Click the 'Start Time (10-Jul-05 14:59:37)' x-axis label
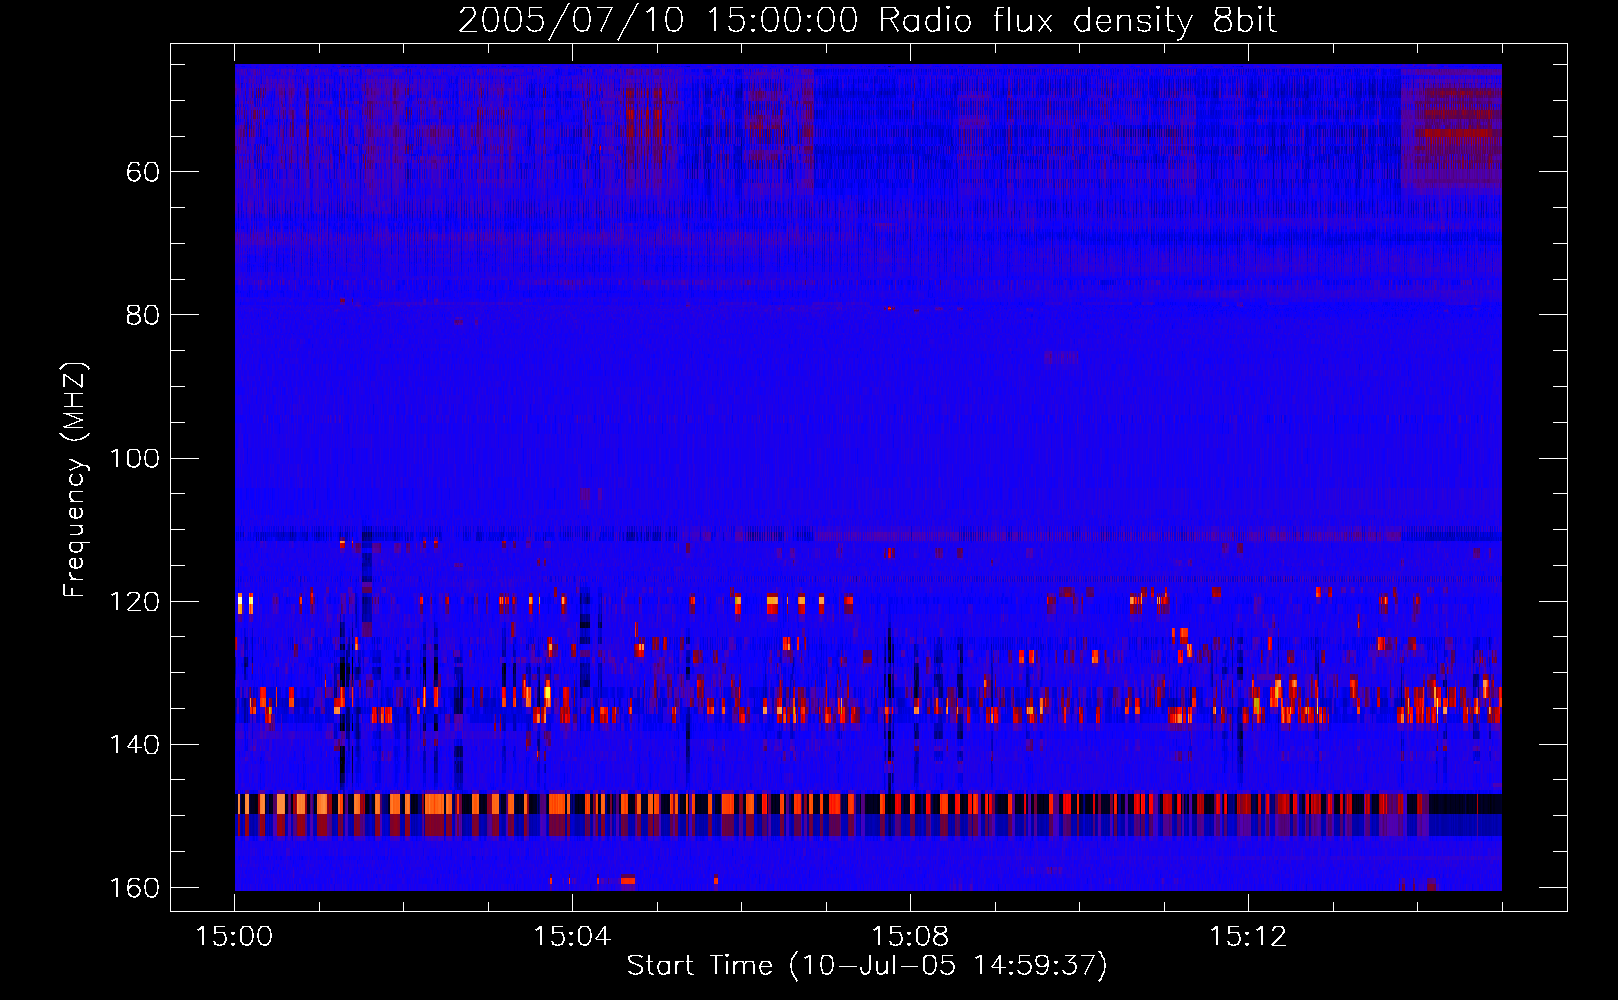The height and width of the screenshot is (1000, 1618). 867,966
